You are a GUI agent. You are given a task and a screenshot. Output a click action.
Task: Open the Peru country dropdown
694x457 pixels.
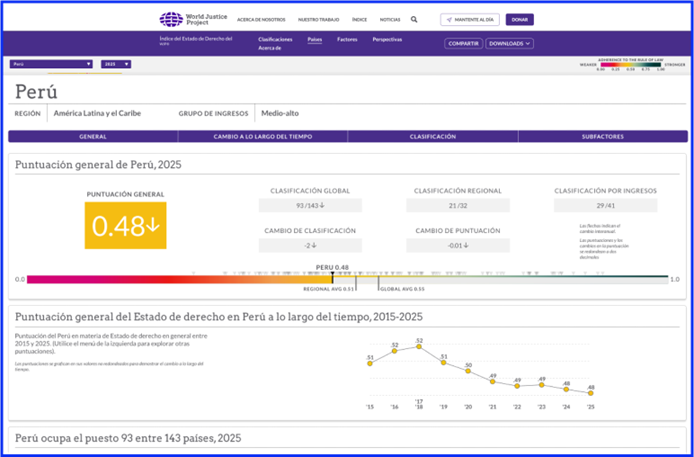coord(50,64)
